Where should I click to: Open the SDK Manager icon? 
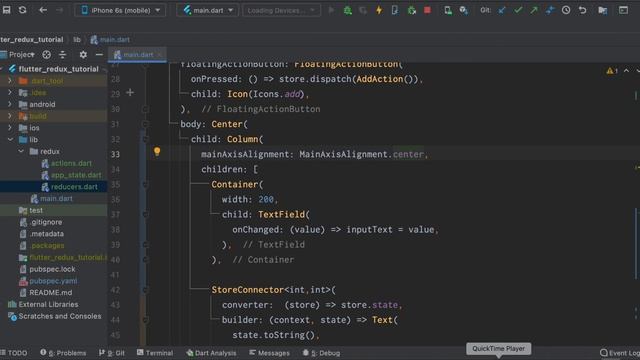pos(463,10)
